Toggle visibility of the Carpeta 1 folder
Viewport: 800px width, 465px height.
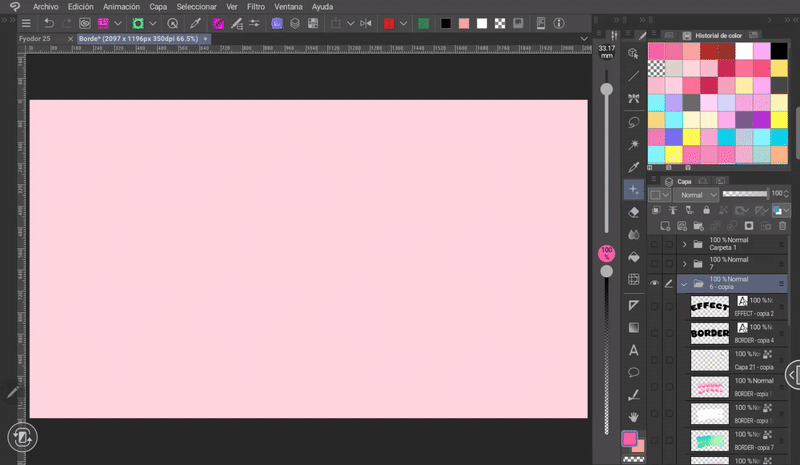pyautogui.click(x=654, y=244)
